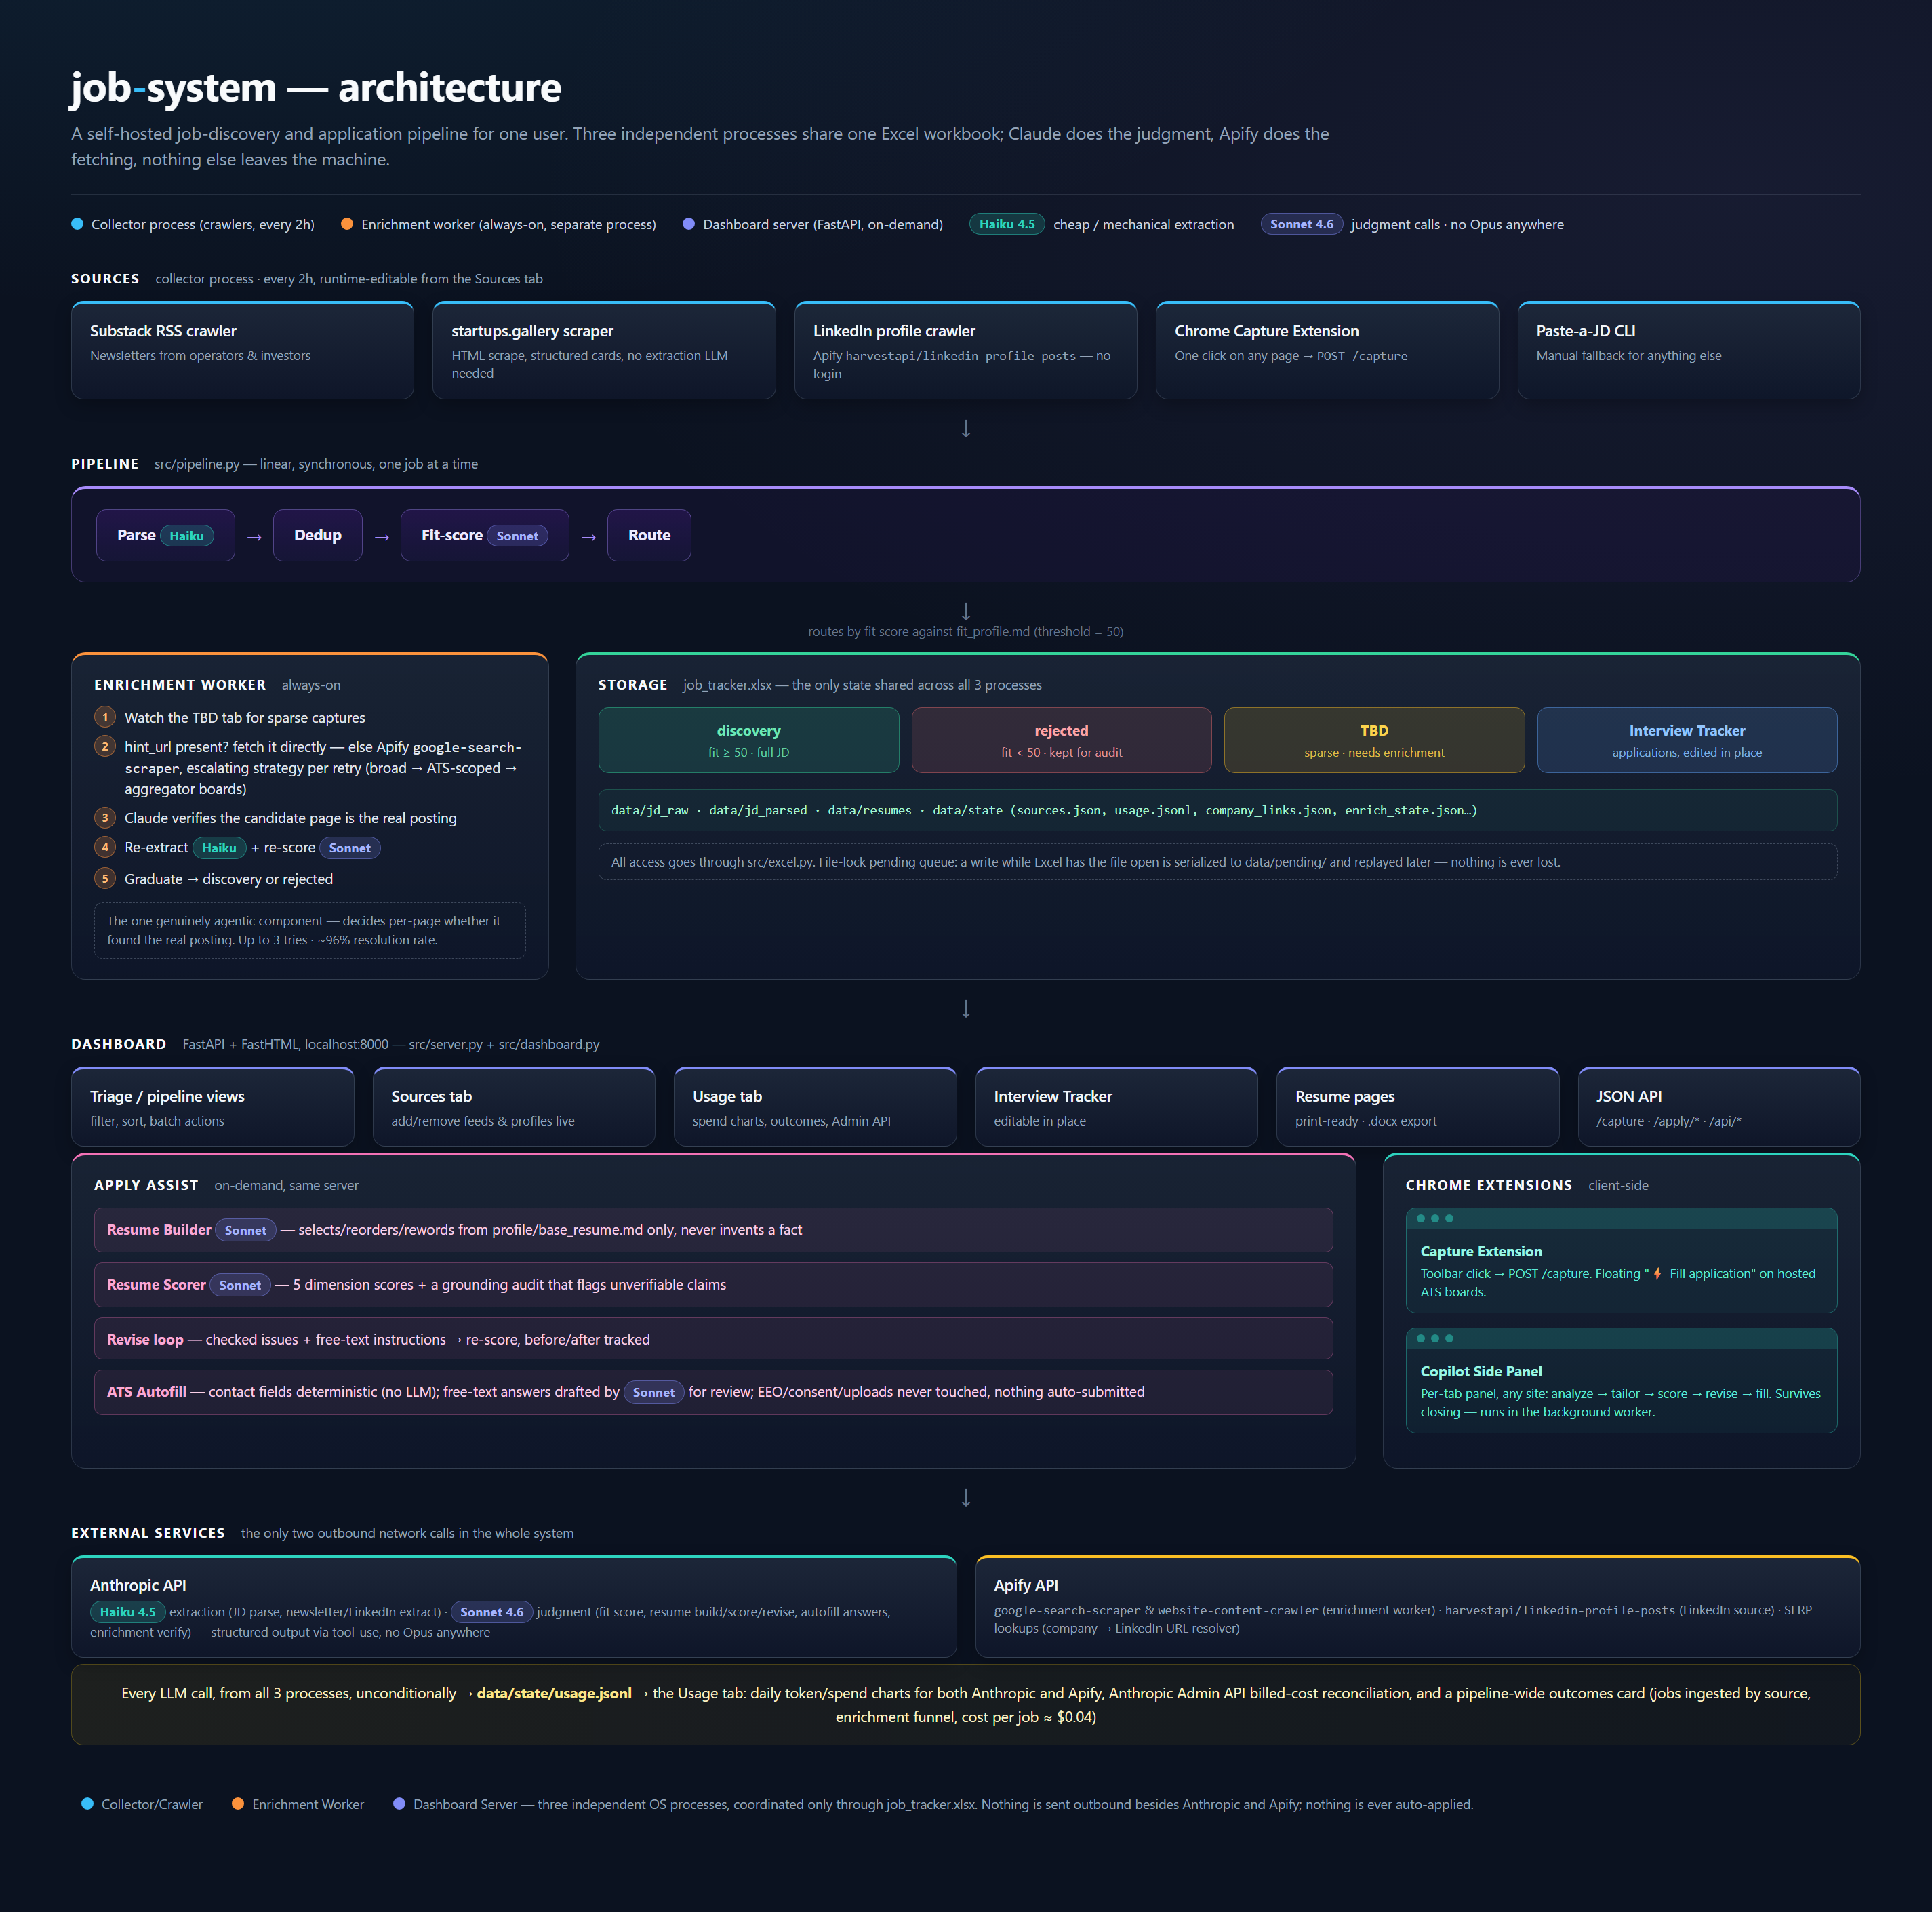1932x1912 pixels.
Task: Click the Sonnet badge in the ATS Autofill row
Action: [x=654, y=1393]
